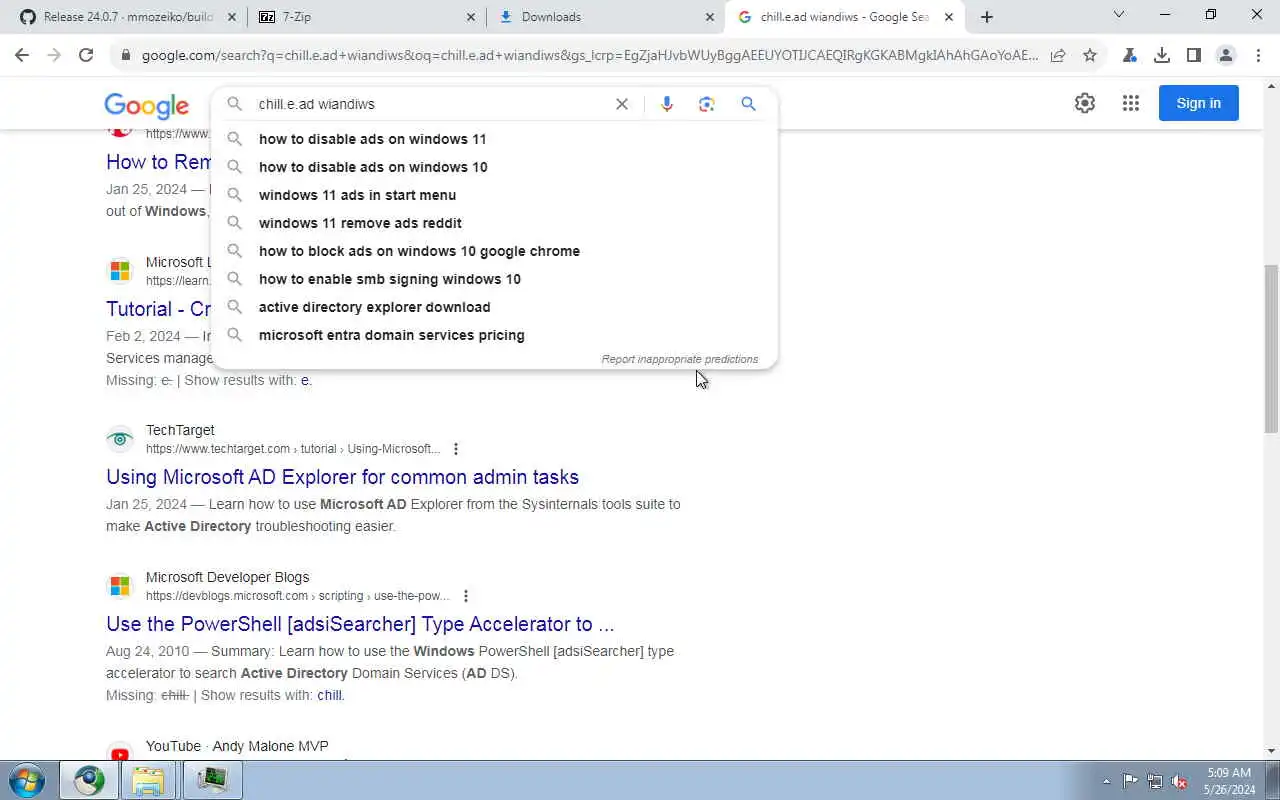Click the TechTarget site name
The width and height of the screenshot is (1280, 800).
[180, 430]
